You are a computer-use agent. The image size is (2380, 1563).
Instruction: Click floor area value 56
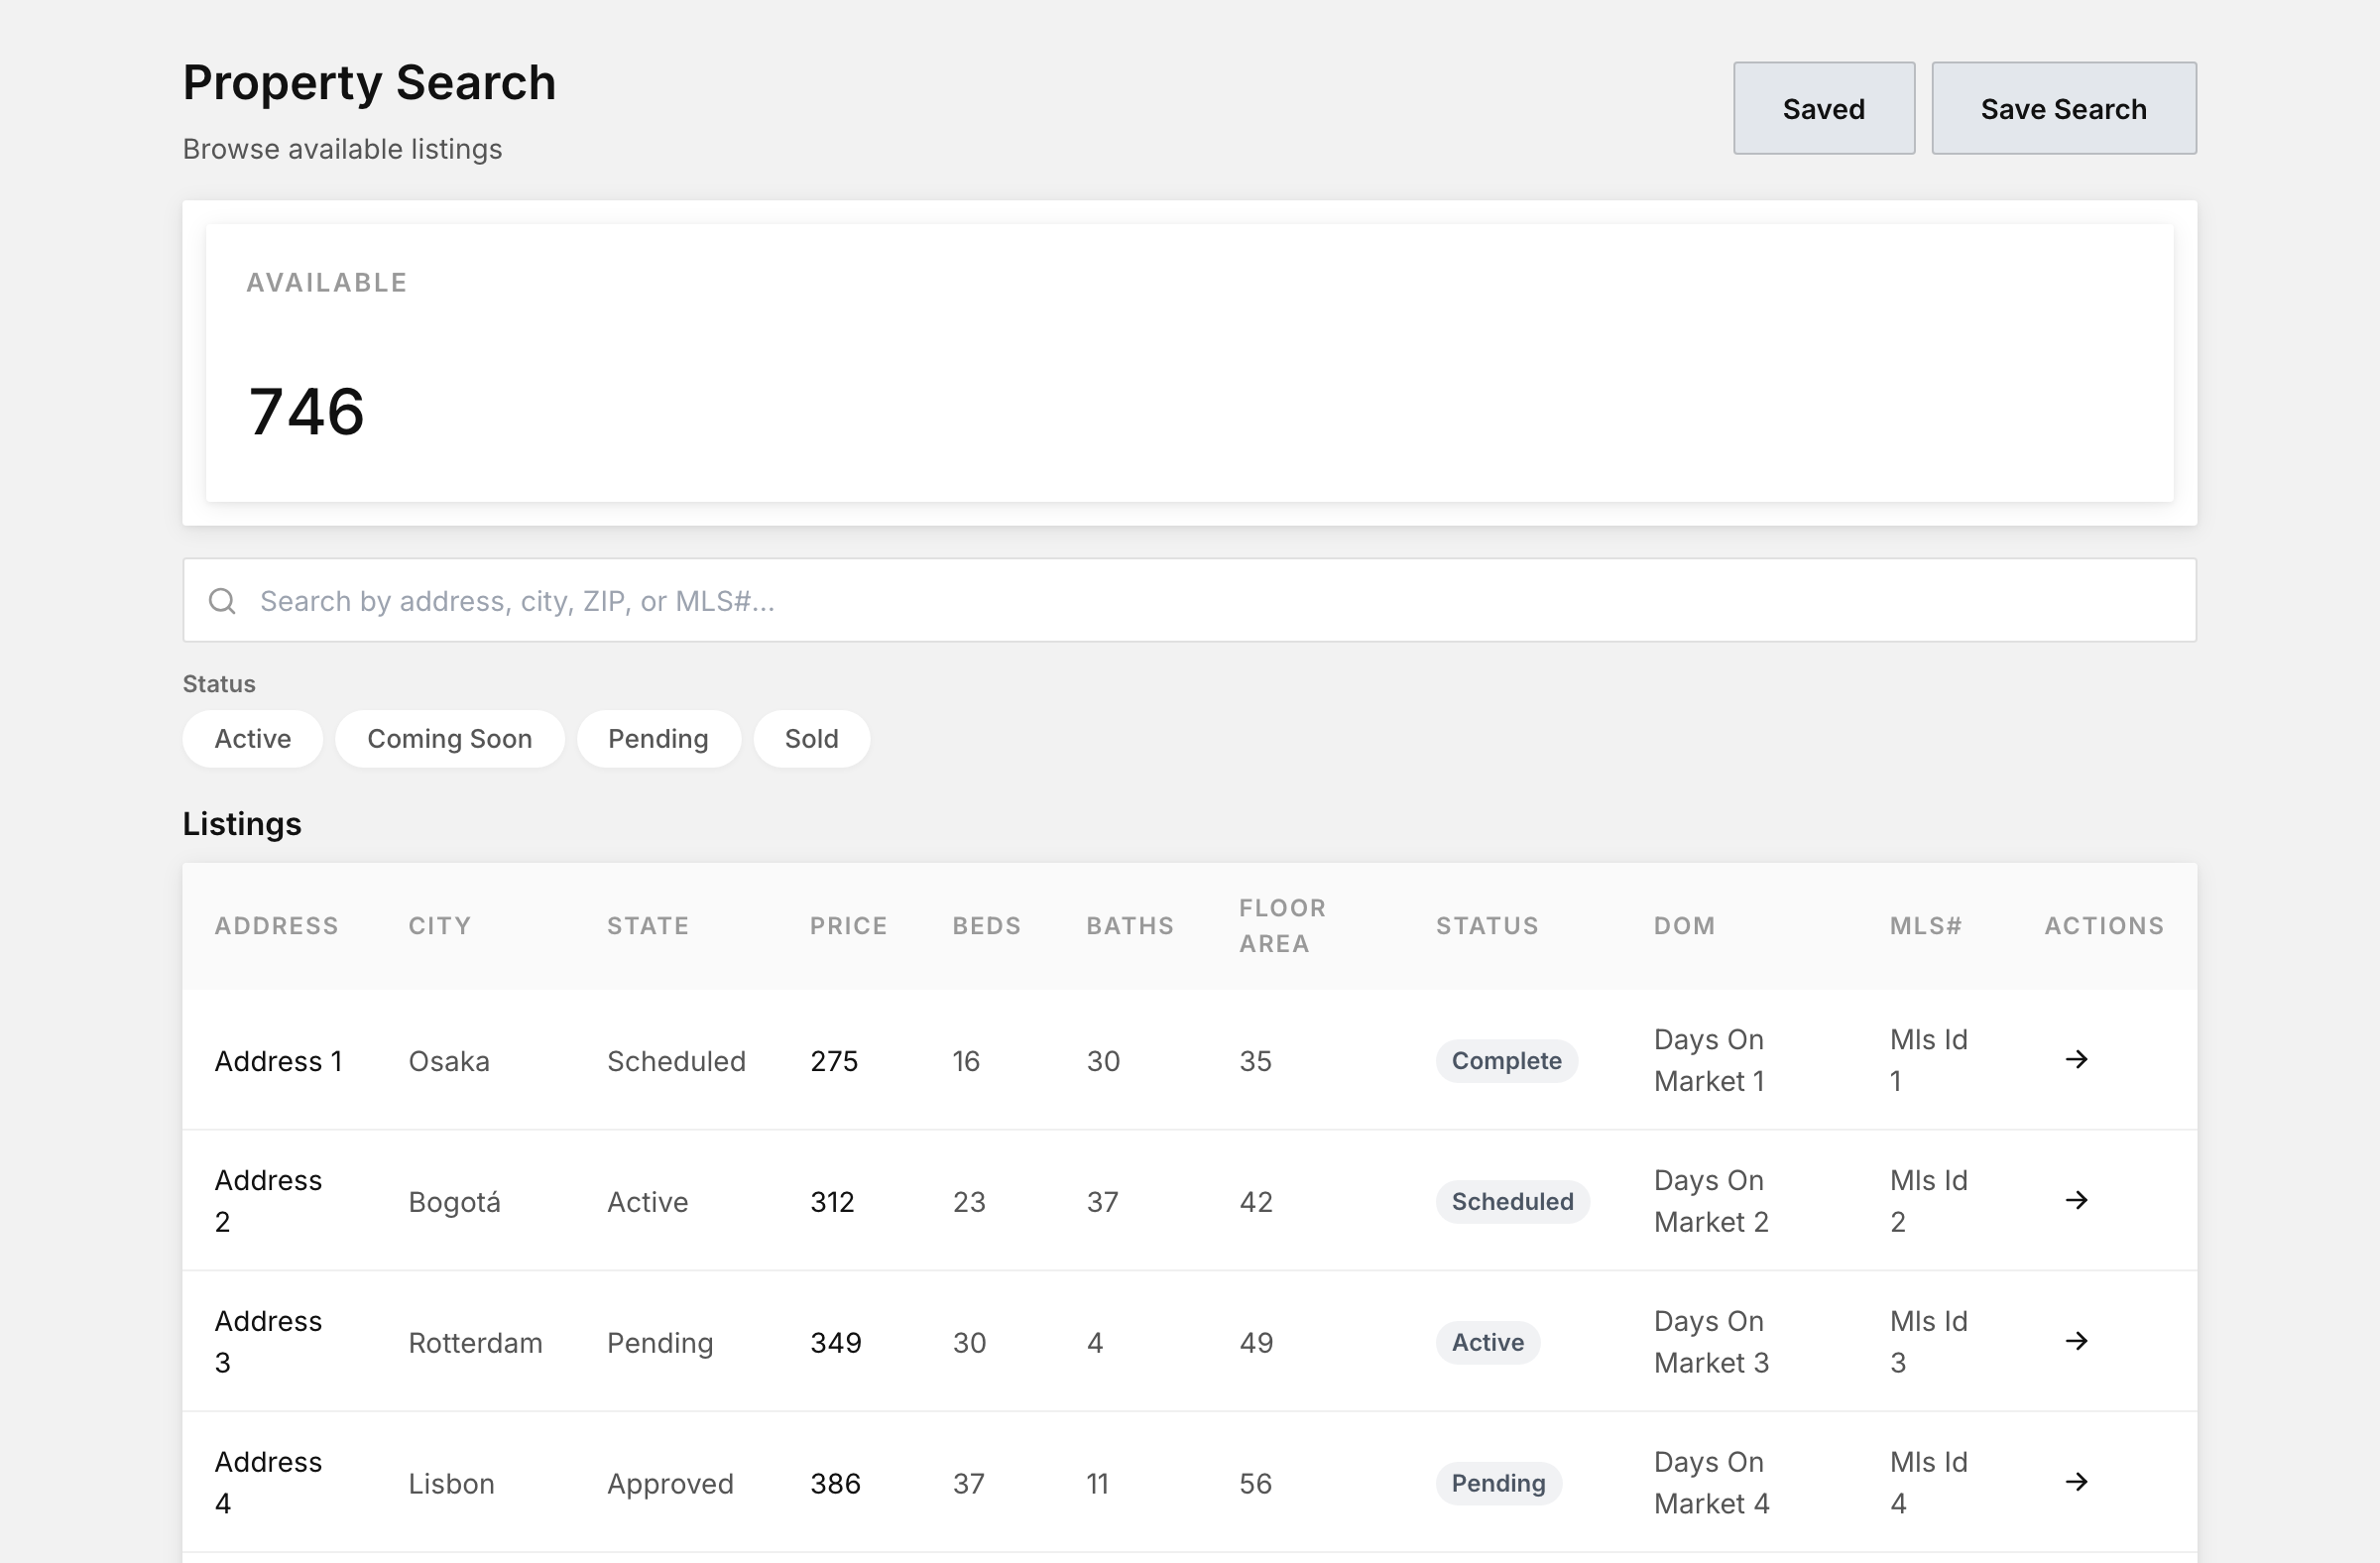[1256, 1484]
